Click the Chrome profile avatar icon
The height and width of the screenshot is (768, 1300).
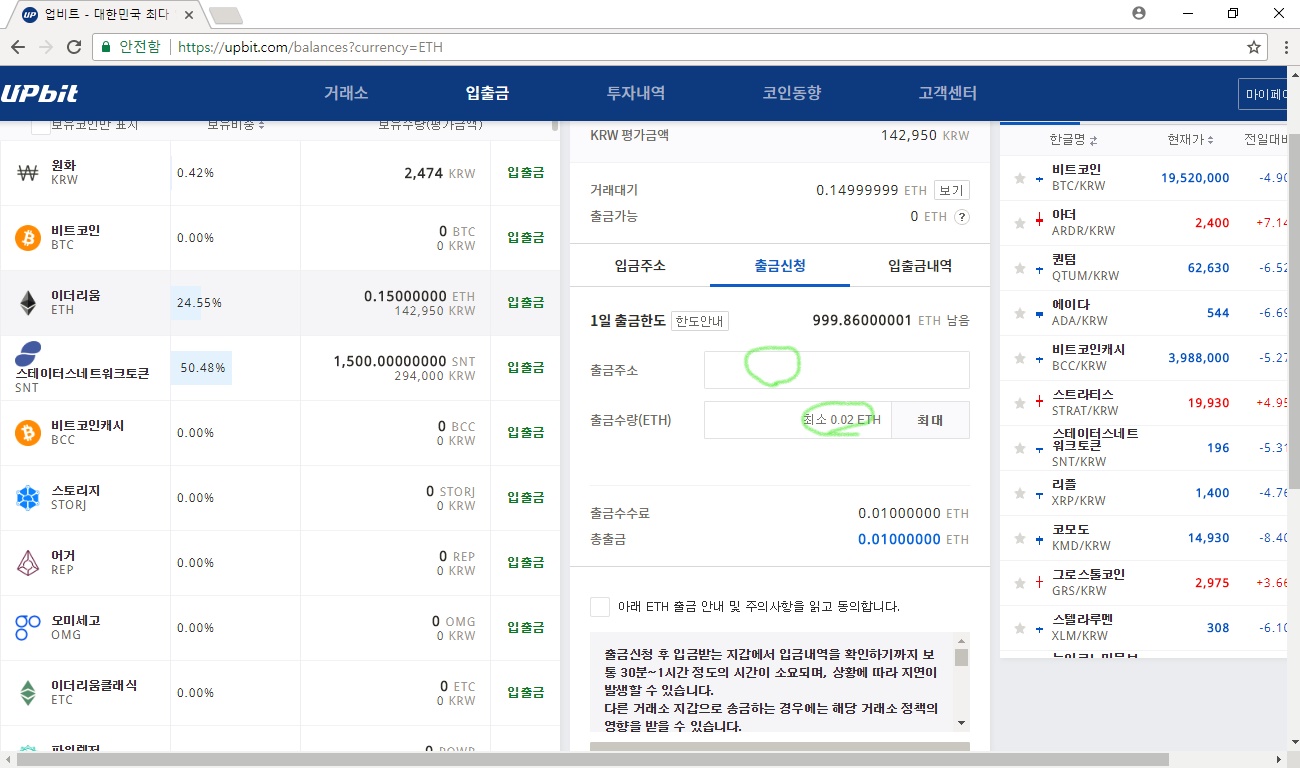[x=1138, y=13]
